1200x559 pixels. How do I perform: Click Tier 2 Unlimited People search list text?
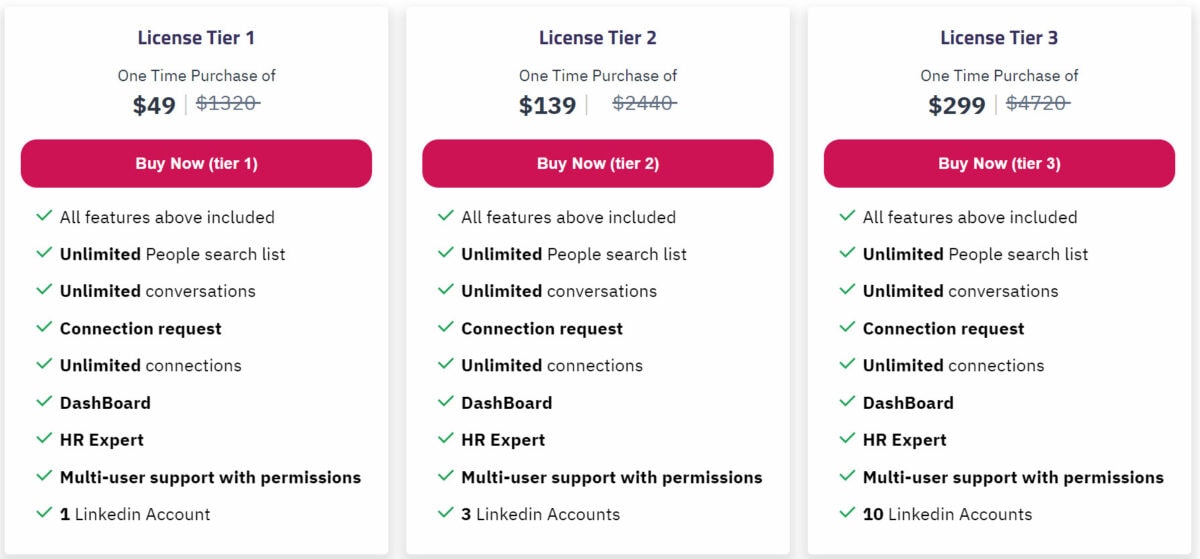point(574,254)
